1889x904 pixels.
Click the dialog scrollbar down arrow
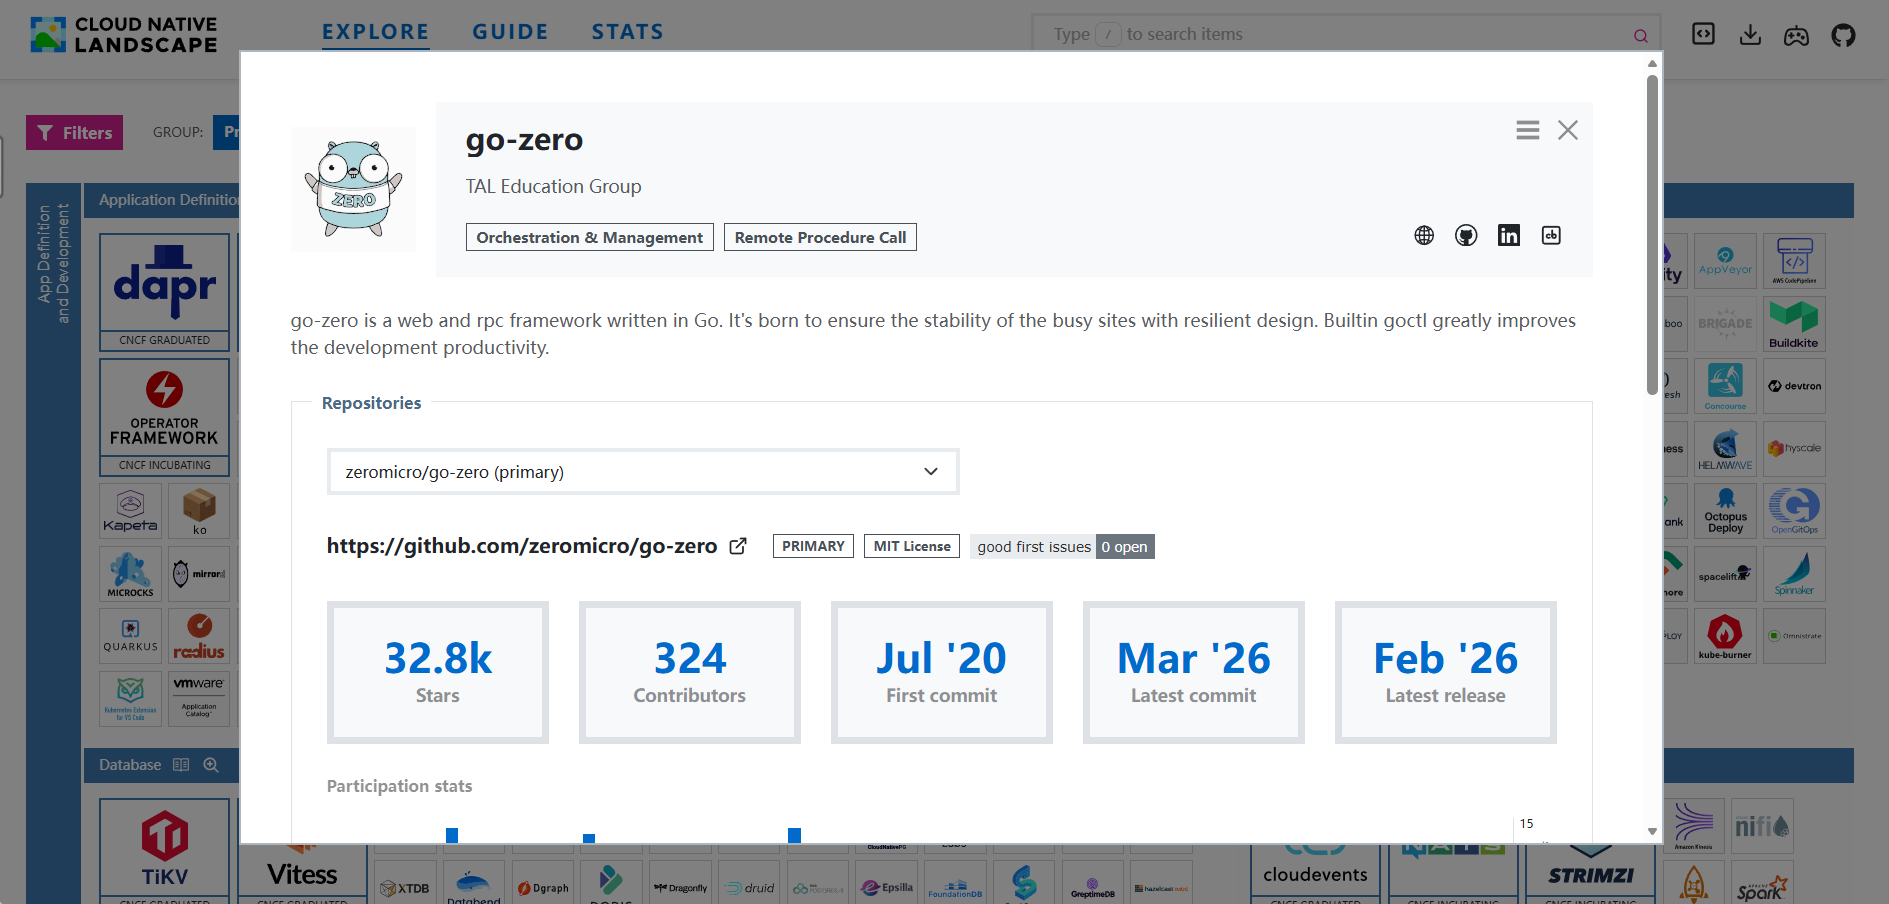(x=1652, y=831)
